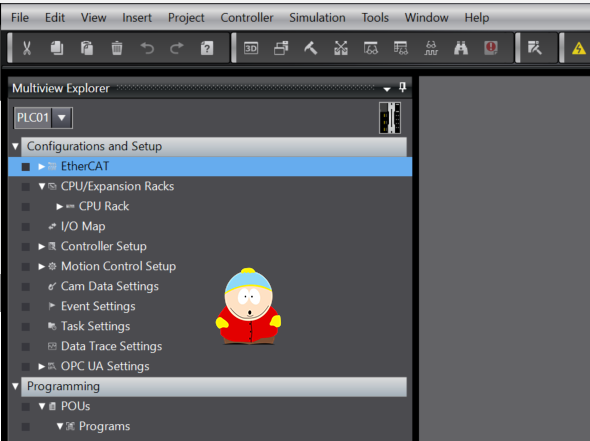The width and height of the screenshot is (590, 441).
Task: Expand the OPC UA Settings node
Action: click(41, 366)
